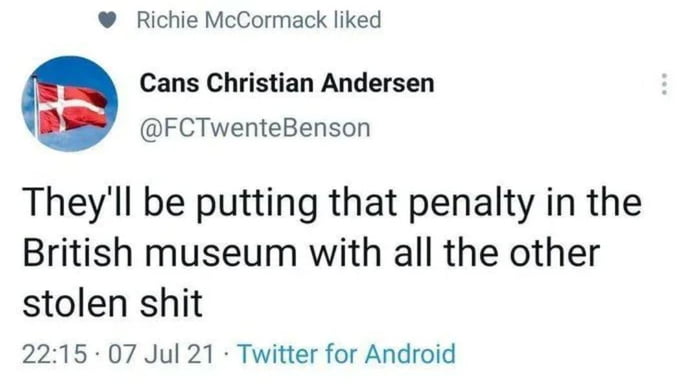Click the word 'British' in the tweet

[x=77, y=253]
